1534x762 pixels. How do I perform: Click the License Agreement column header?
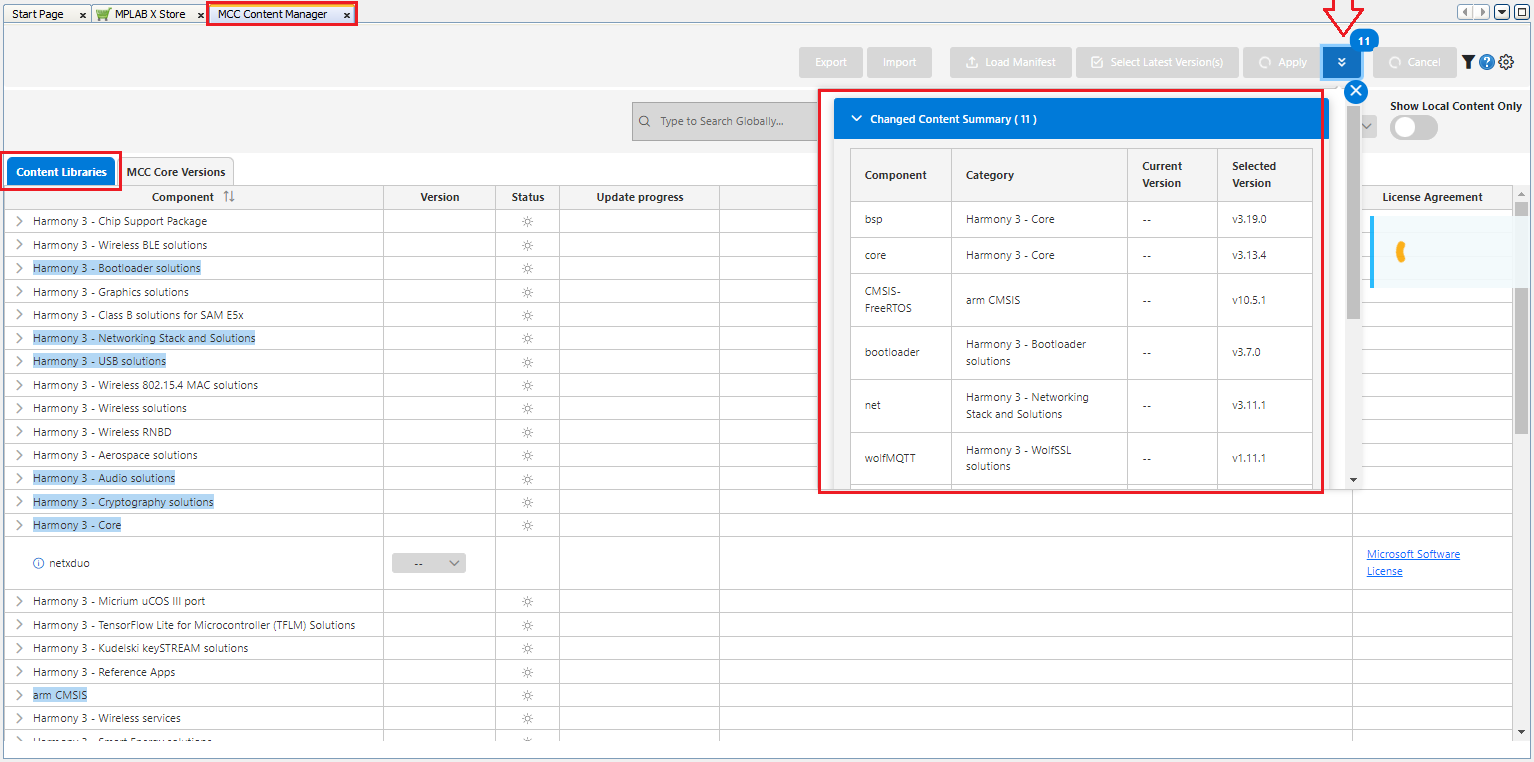(x=1432, y=197)
